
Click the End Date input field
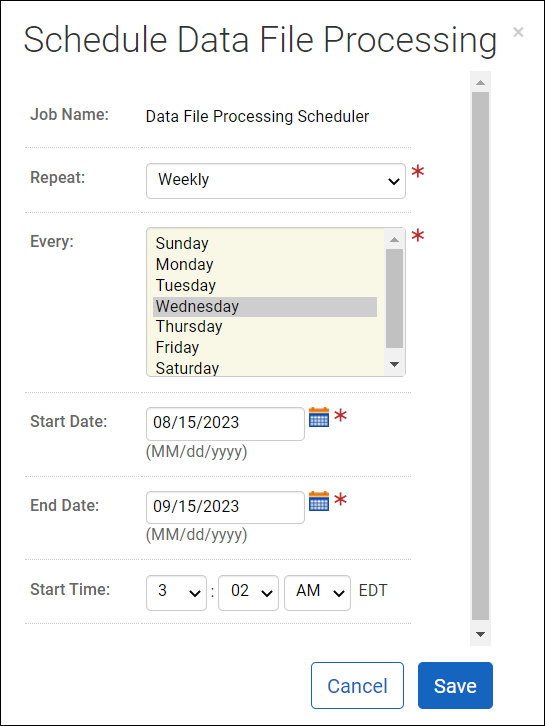226,507
